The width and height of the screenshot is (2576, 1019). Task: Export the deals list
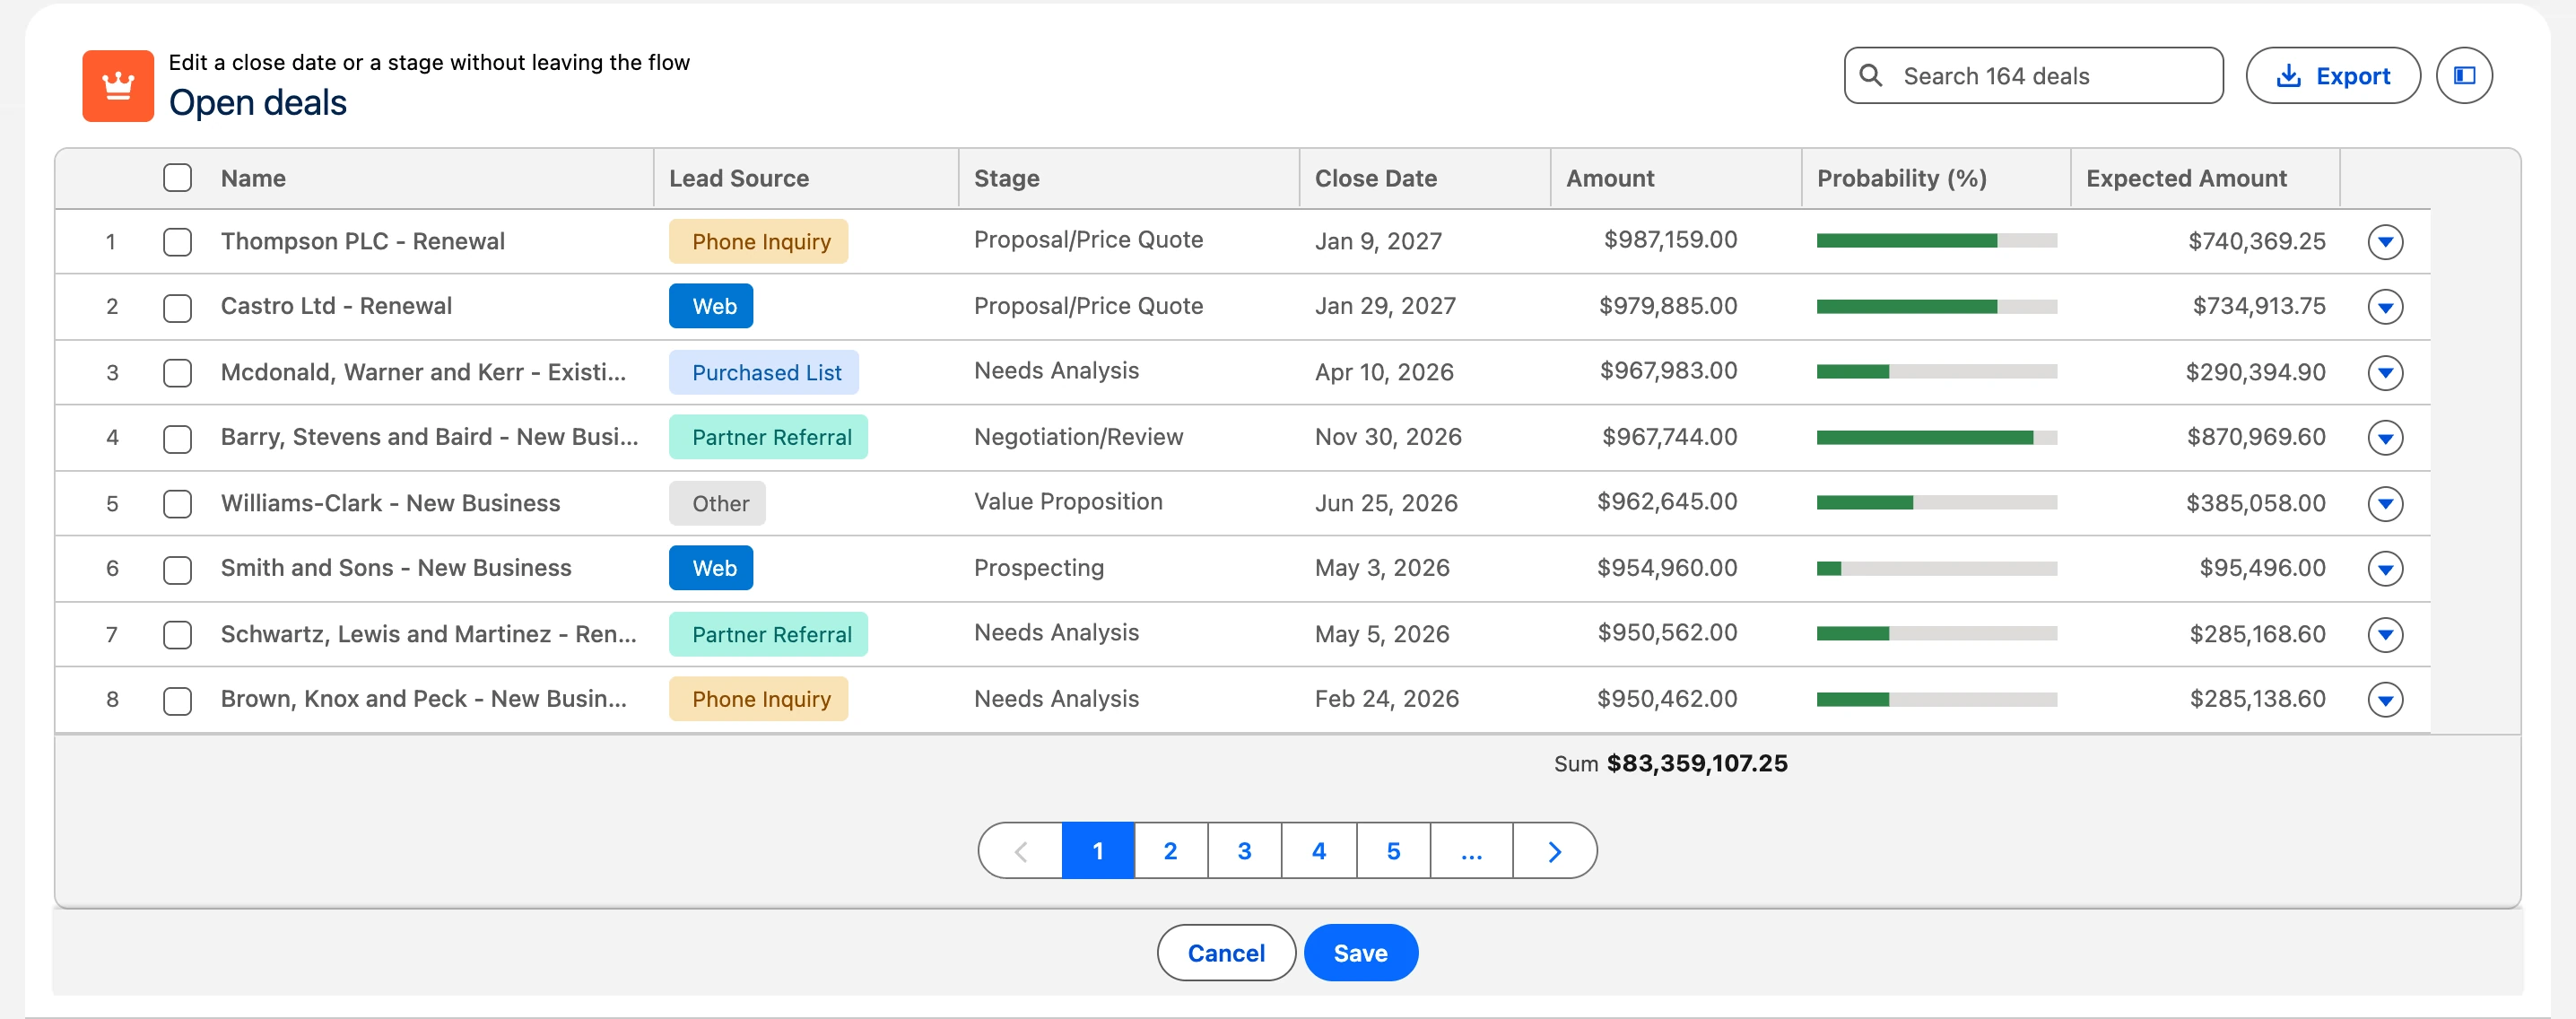pos(2333,76)
